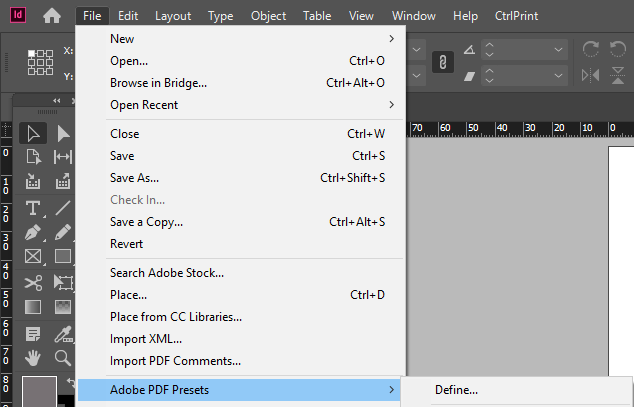Toggle constrain proportions chain link
The width and height of the screenshot is (634, 407).
coord(443,62)
